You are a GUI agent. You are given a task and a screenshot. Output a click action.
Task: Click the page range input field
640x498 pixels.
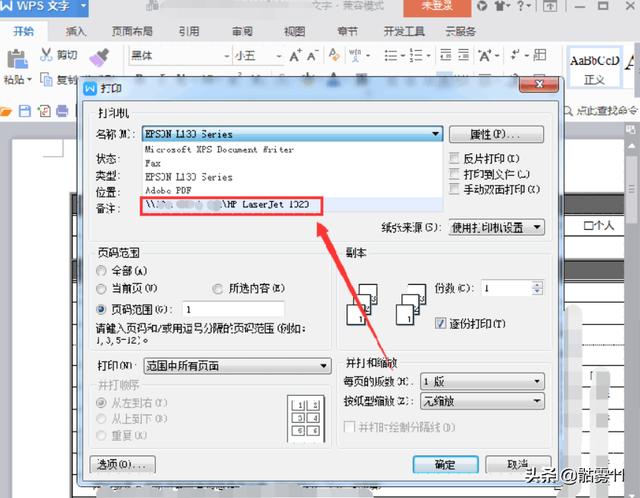[x=233, y=309]
